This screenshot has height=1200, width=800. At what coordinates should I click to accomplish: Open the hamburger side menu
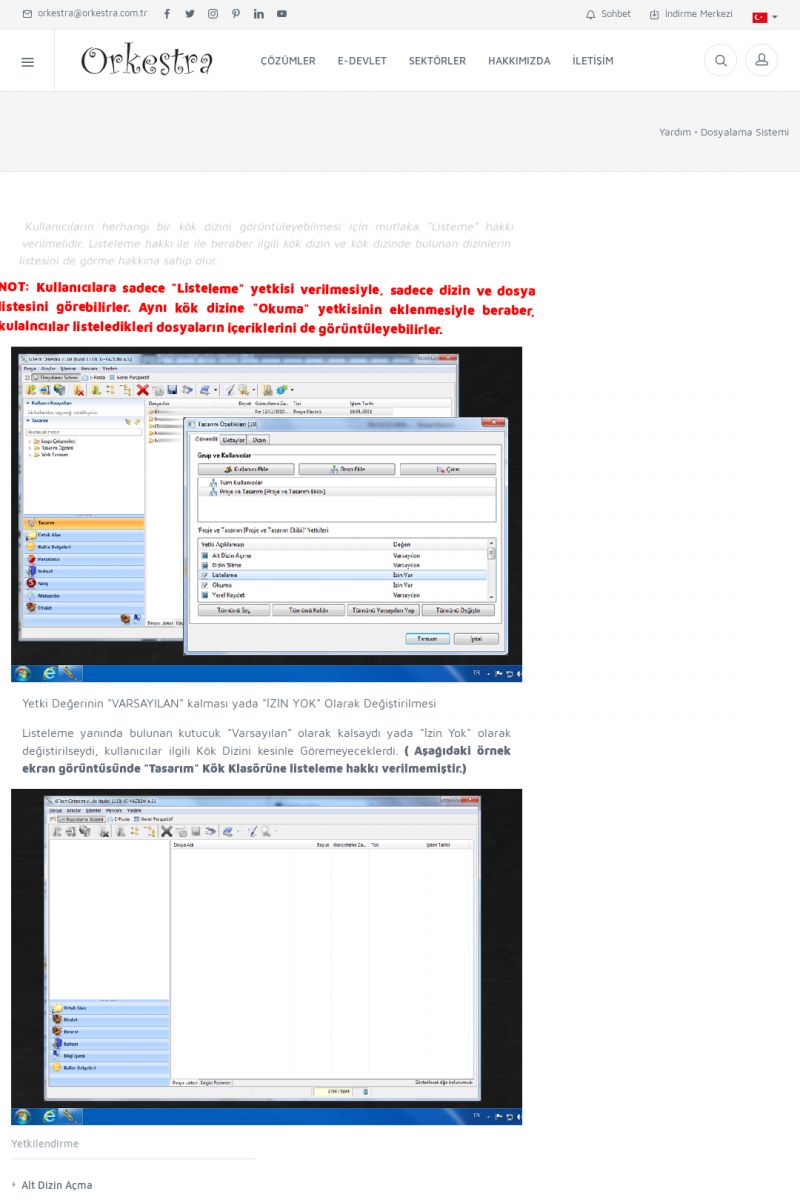pyautogui.click(x=27, y=62)
